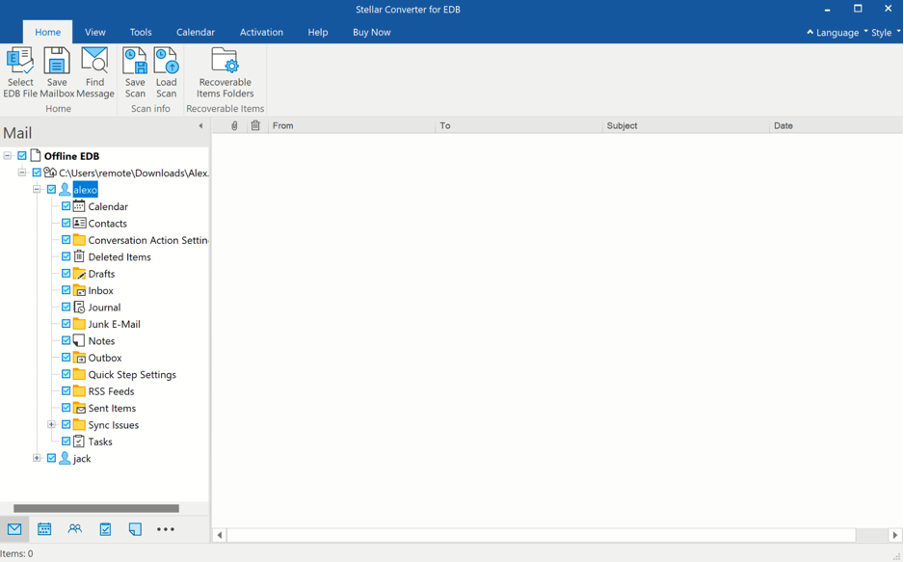Switch to Notes view in bottom bar

(135, 529)
